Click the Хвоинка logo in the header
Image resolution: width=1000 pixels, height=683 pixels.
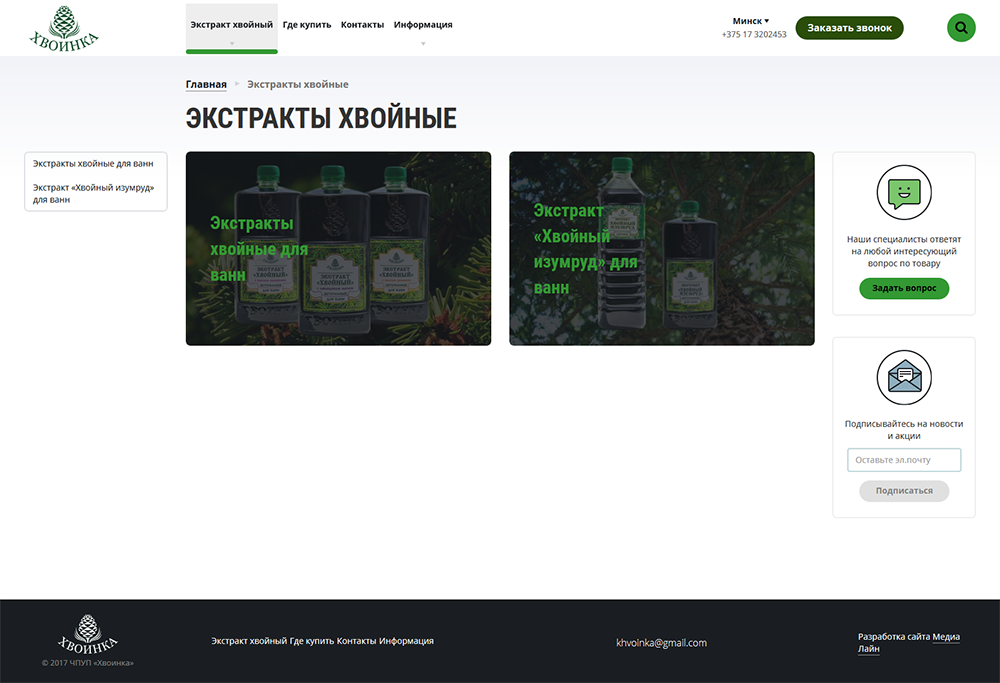[x=64, y=28]
